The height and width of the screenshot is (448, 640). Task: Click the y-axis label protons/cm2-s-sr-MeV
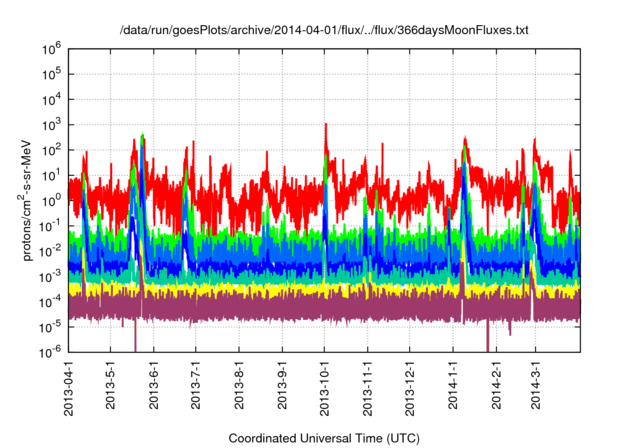tap(26, 200)
